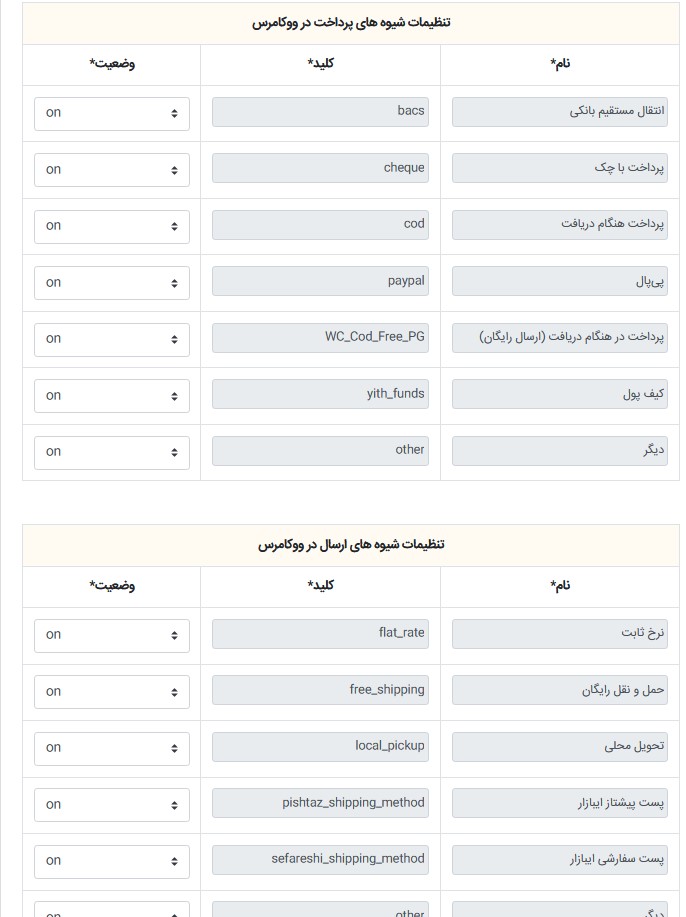686x917 pixels.
Task: Click the name field 'انتقال مستقیم بانکی'
Action: [559, 112]
